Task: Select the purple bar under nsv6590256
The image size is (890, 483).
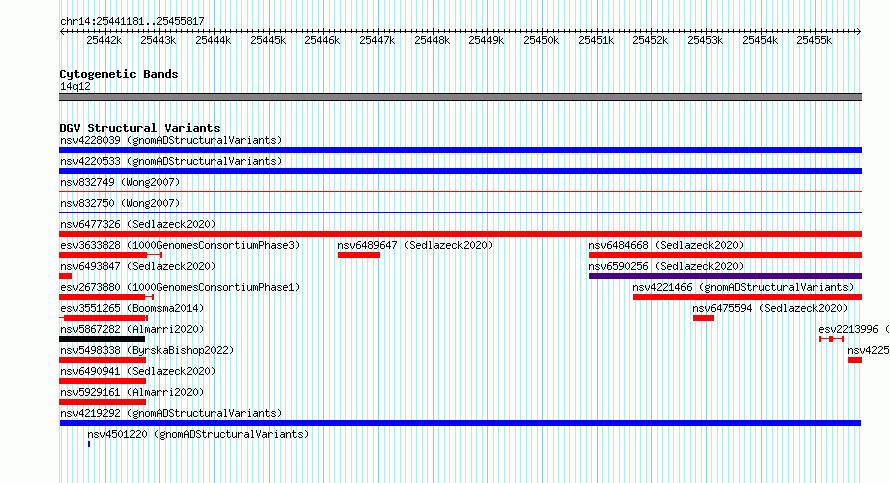Action: (x=725, y=276)
